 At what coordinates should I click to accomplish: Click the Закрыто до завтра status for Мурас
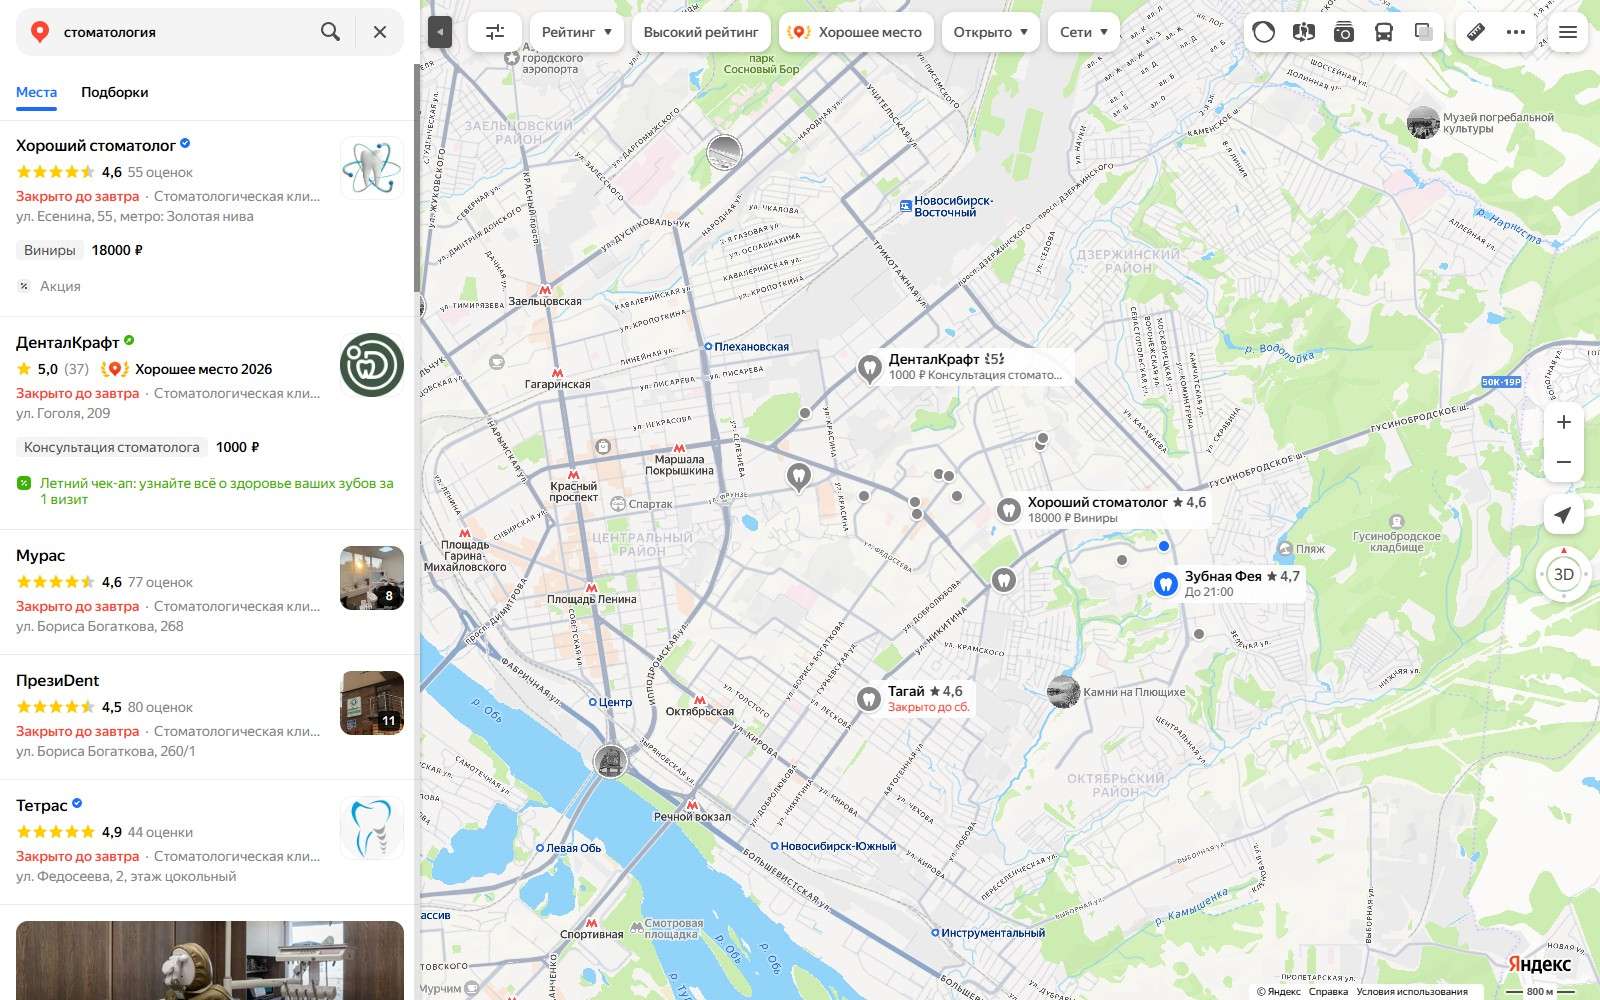click(x=77, y=606)
